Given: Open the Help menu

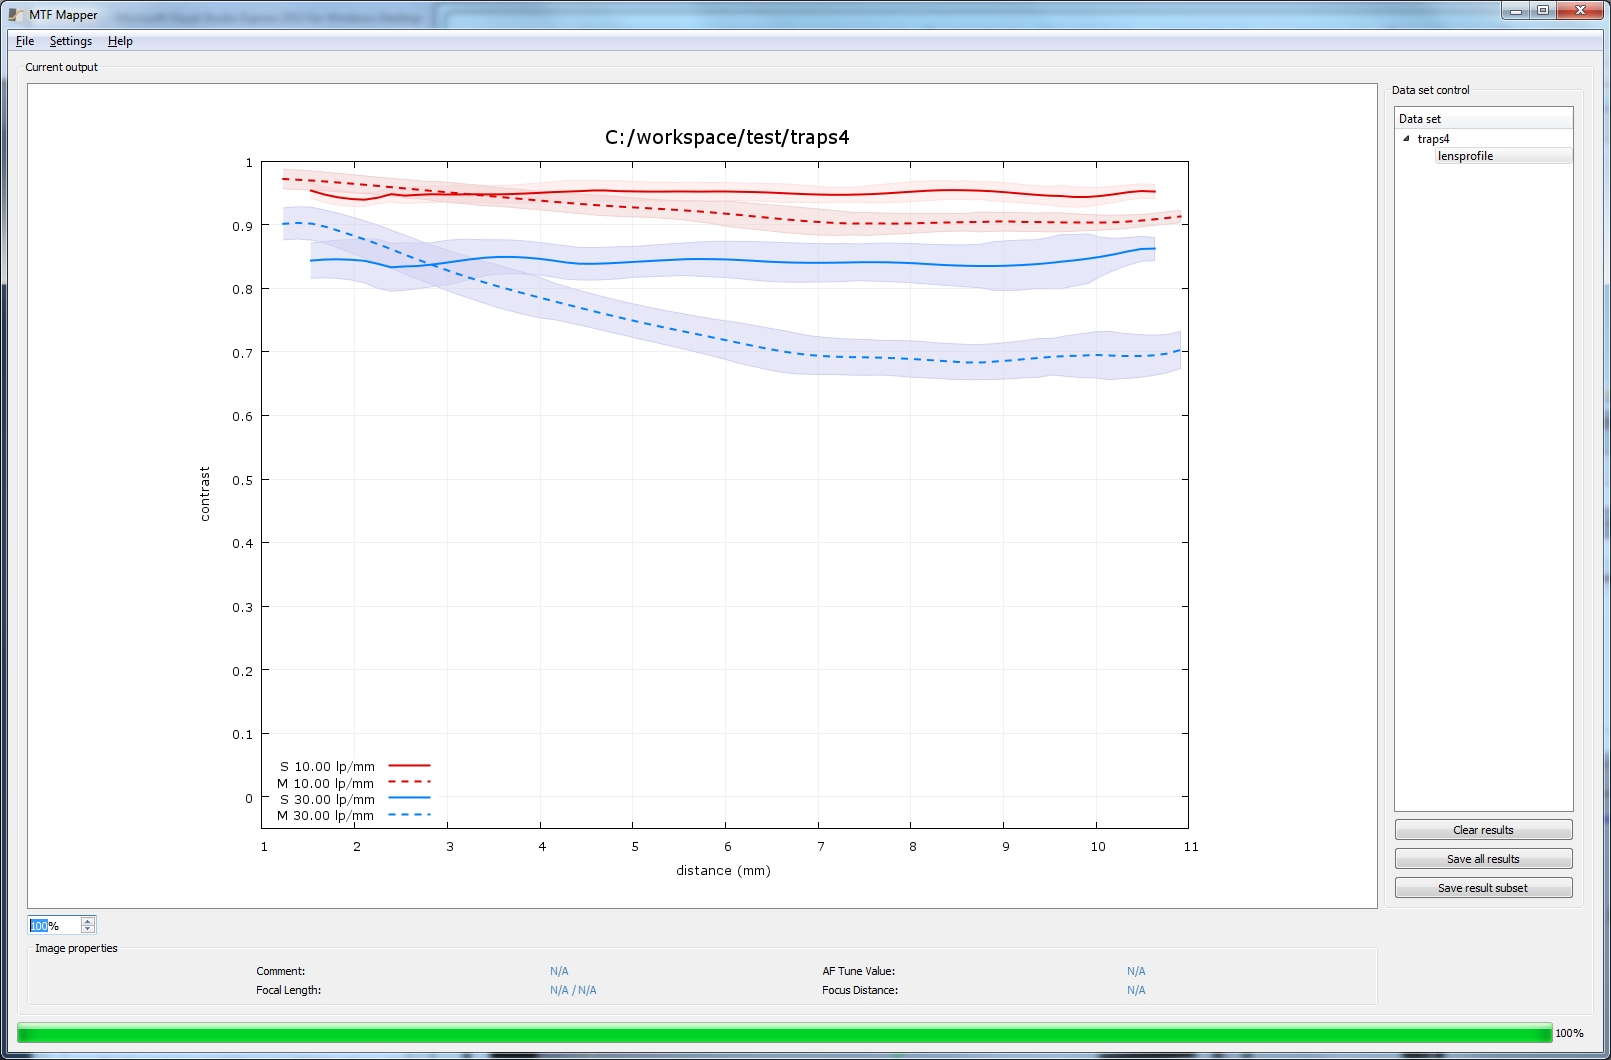Looking at the screenshot, I should click(120, 41).
